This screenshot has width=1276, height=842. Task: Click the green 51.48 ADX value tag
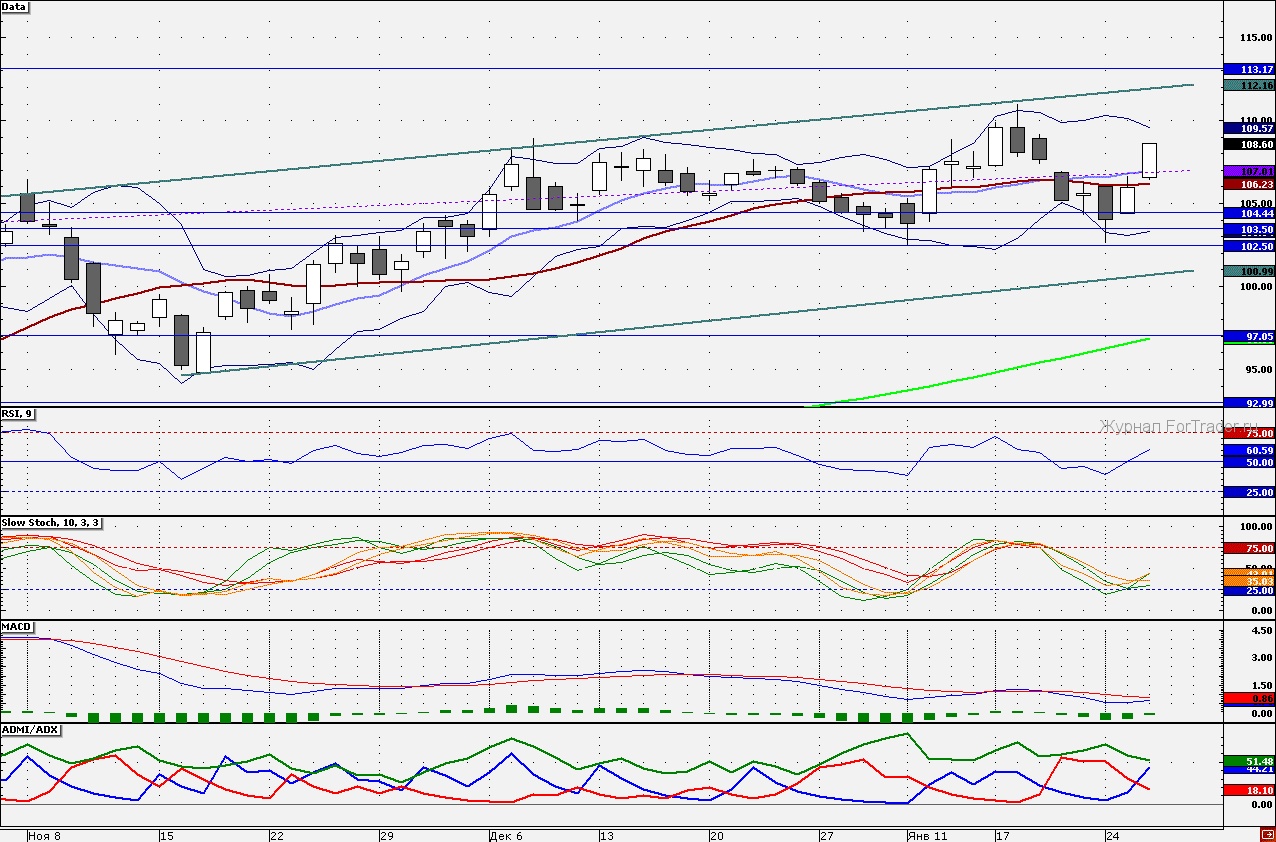tap(1249, 761)
